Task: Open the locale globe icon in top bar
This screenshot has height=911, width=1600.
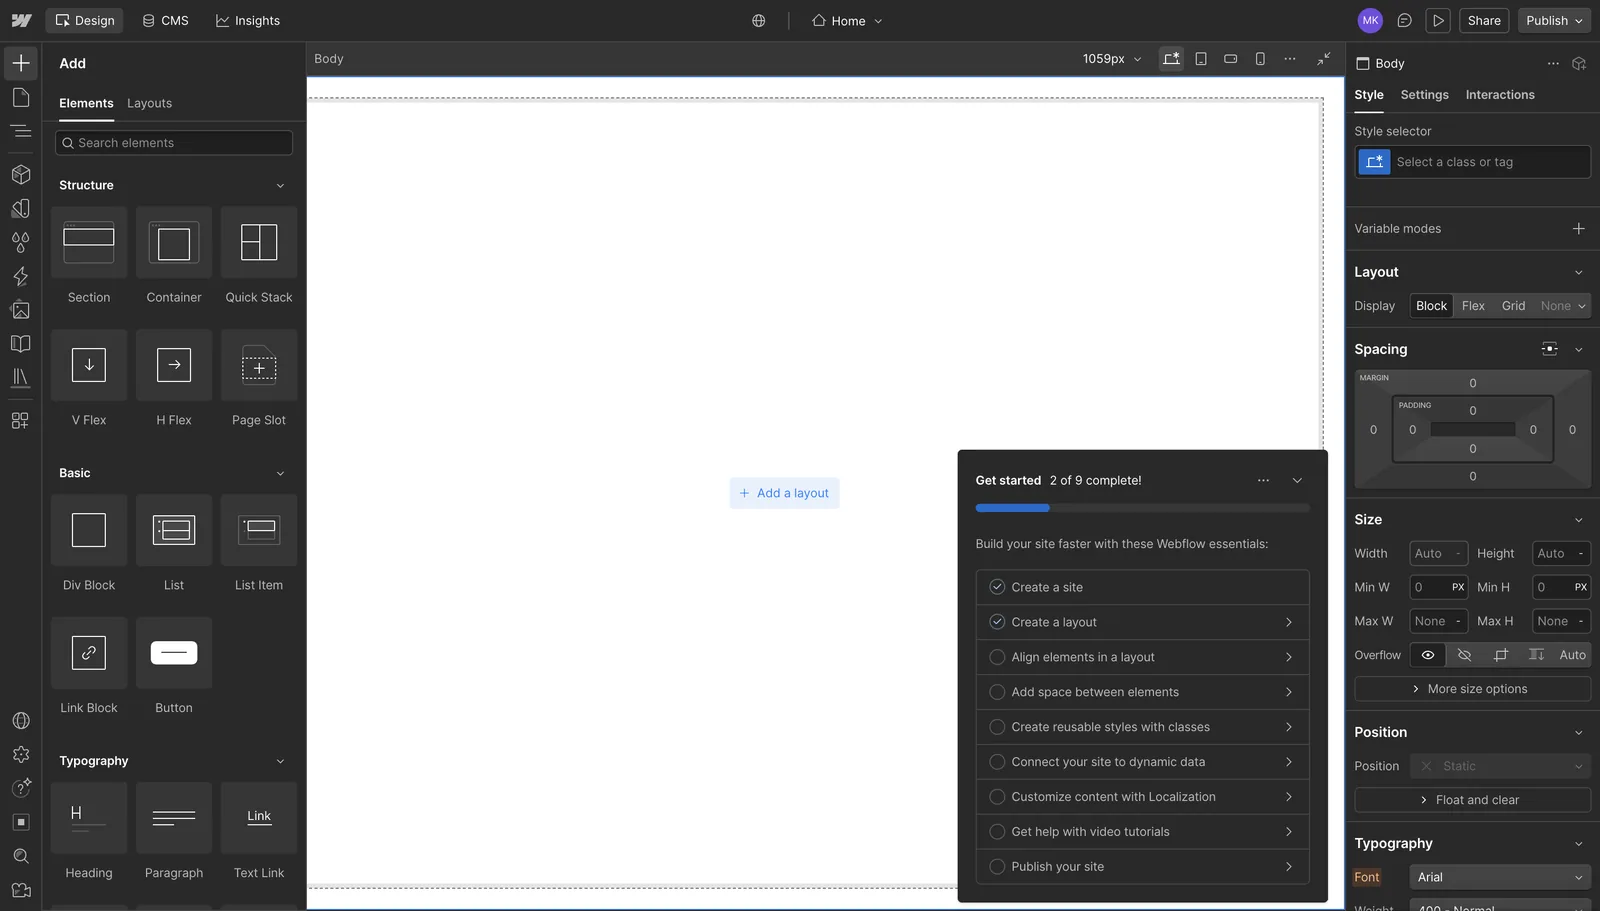Action: coord(759,20)
